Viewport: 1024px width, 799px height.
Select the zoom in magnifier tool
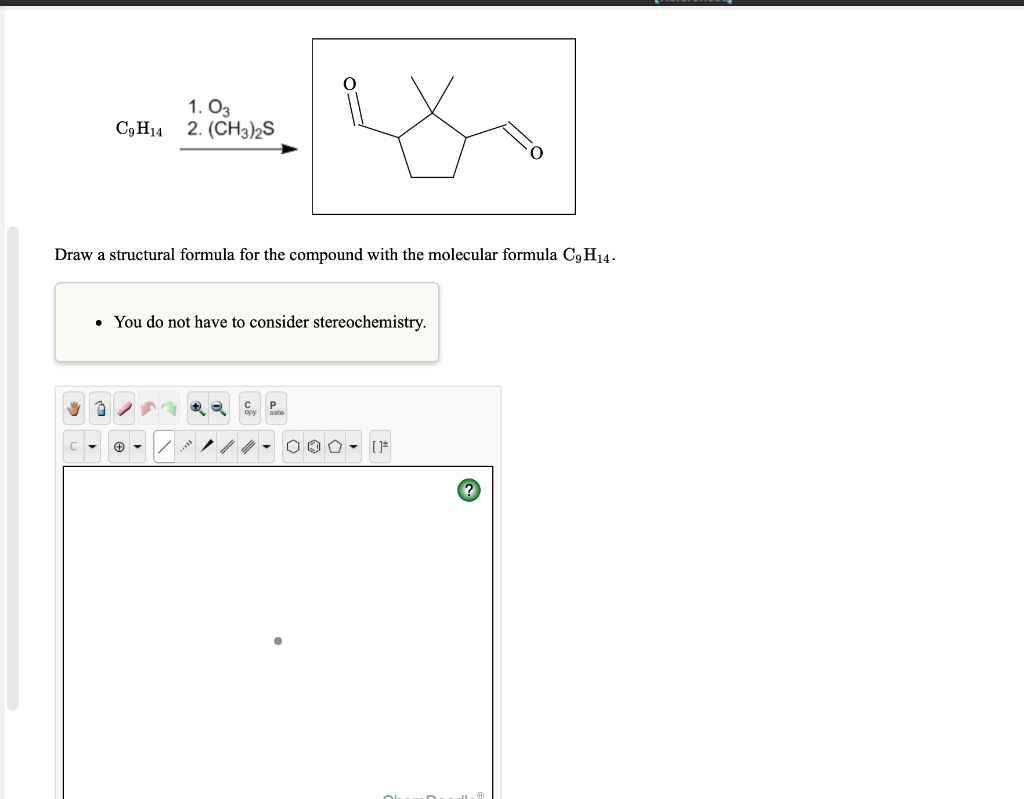(195, 408)
